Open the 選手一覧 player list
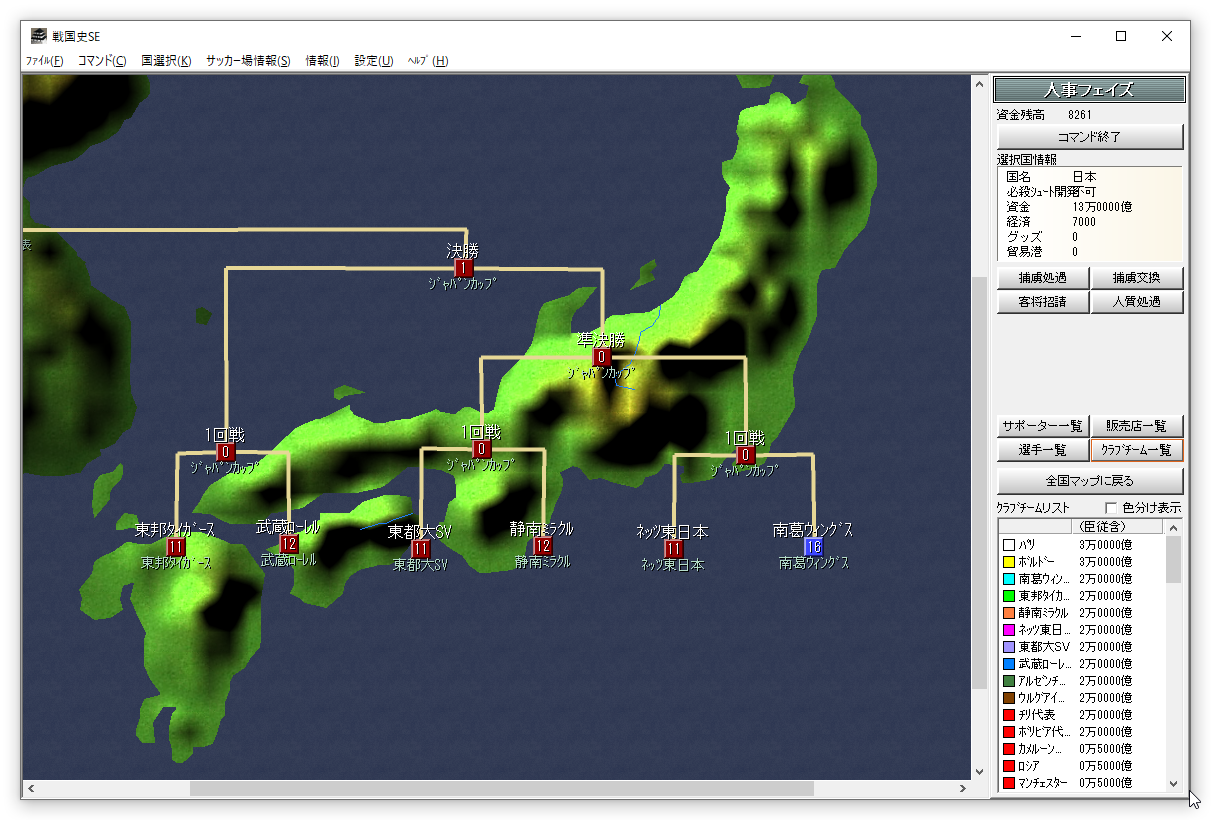This screenshot has height=820, width=1211. (1042, 451)
